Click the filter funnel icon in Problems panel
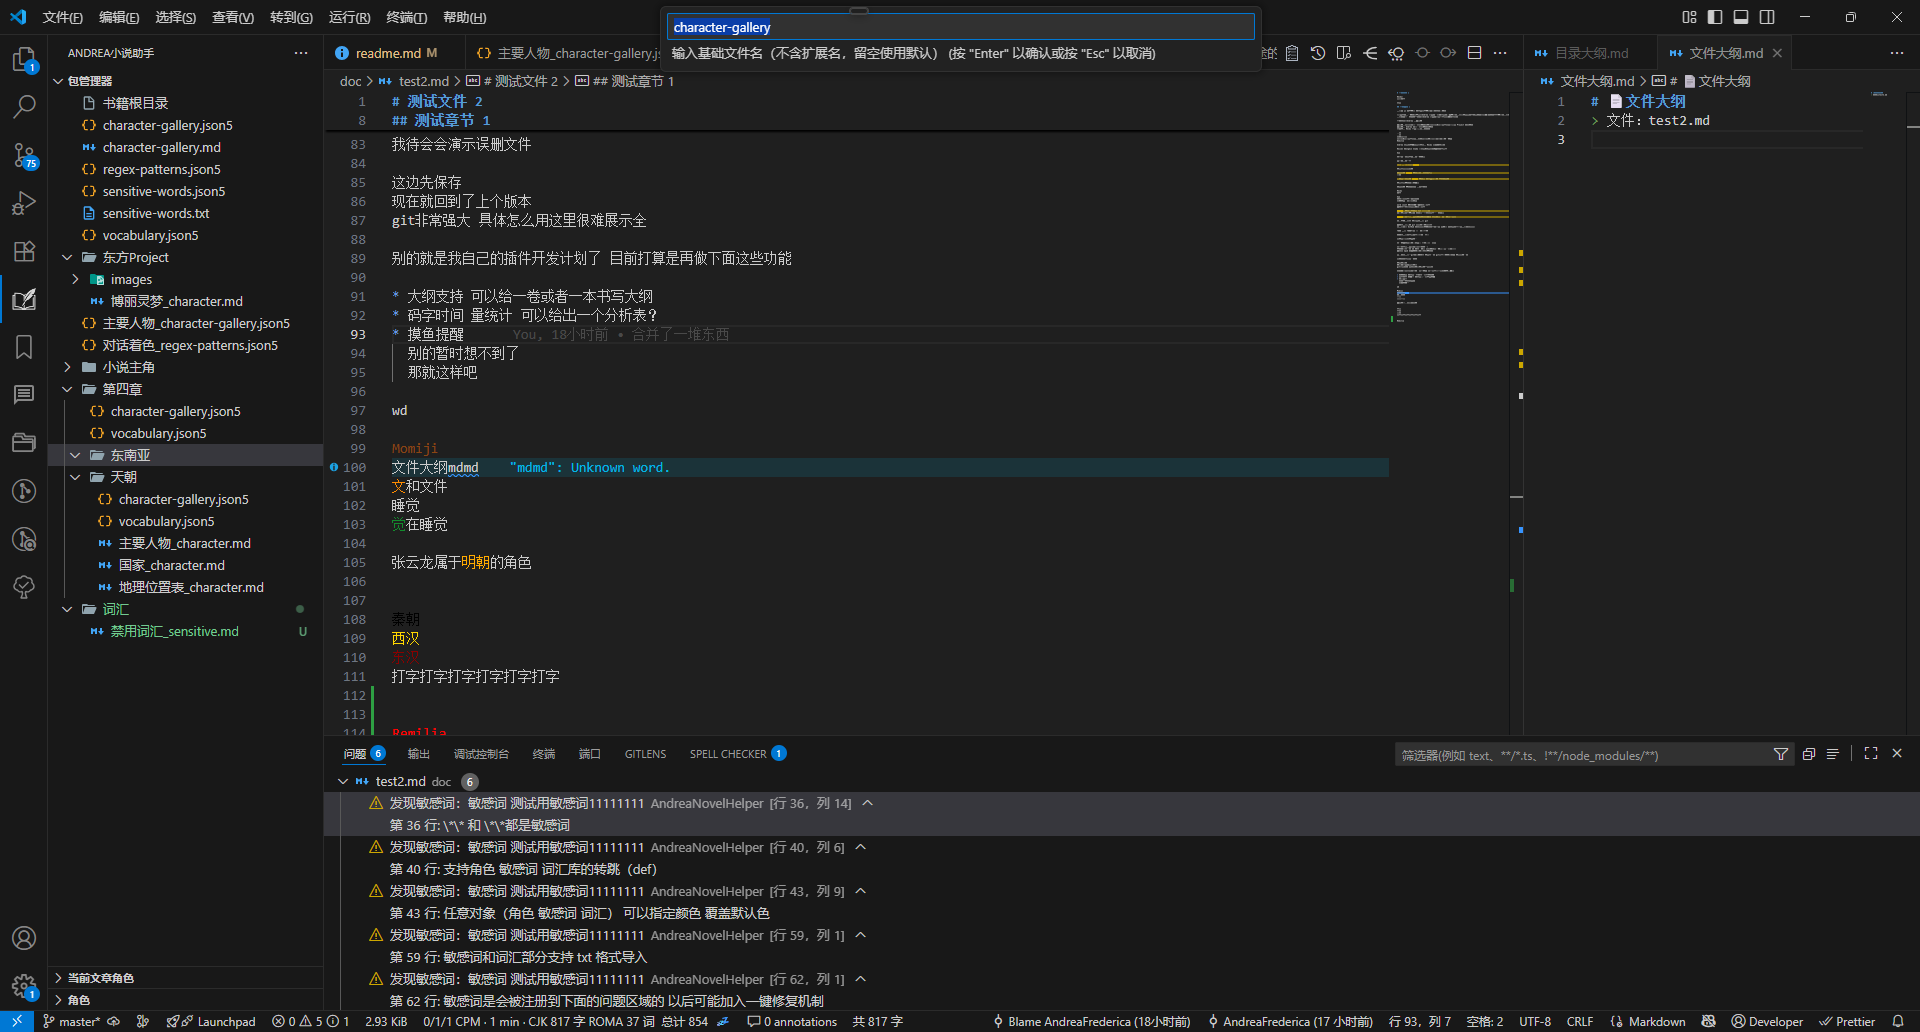 (x=1780, y=755)
